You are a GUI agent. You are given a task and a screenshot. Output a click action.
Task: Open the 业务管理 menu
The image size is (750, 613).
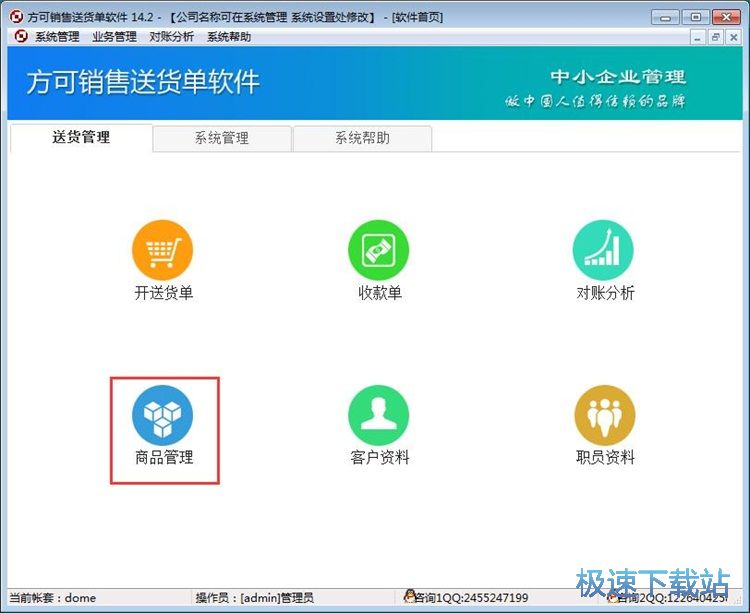(114, 37)
